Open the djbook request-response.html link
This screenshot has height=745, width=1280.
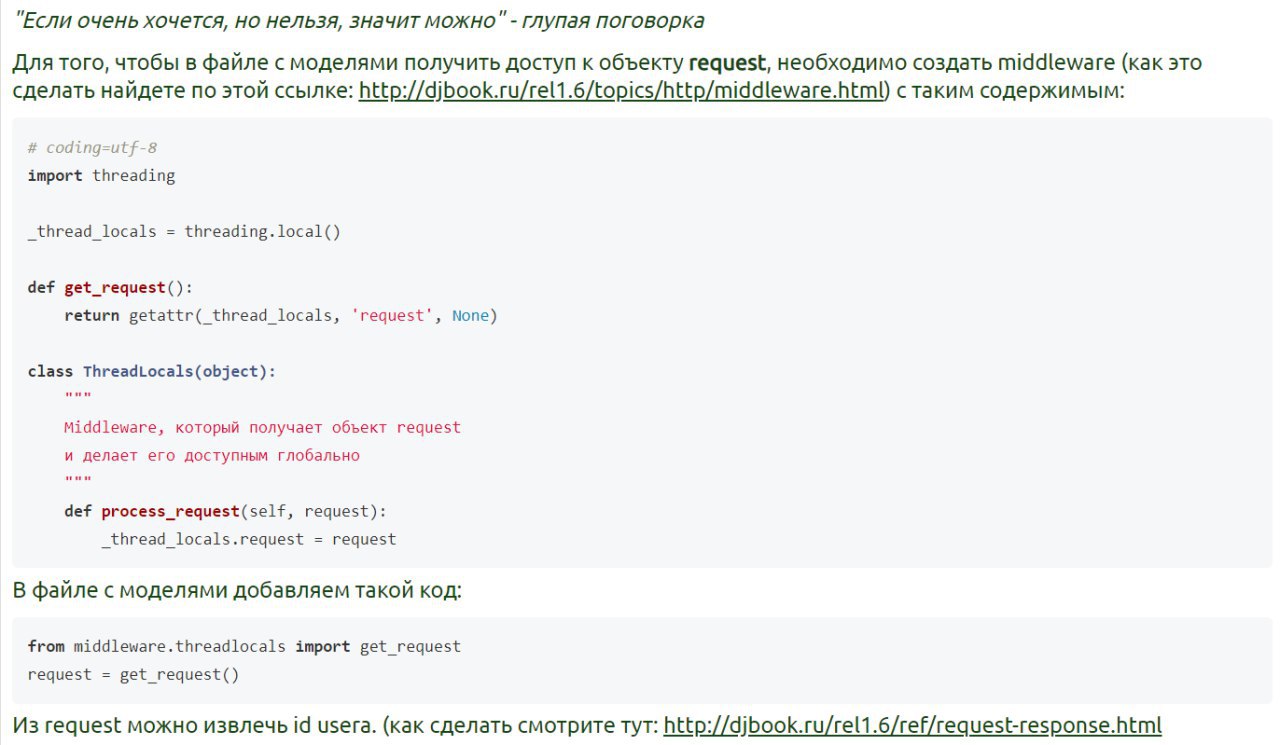[912, 725]
